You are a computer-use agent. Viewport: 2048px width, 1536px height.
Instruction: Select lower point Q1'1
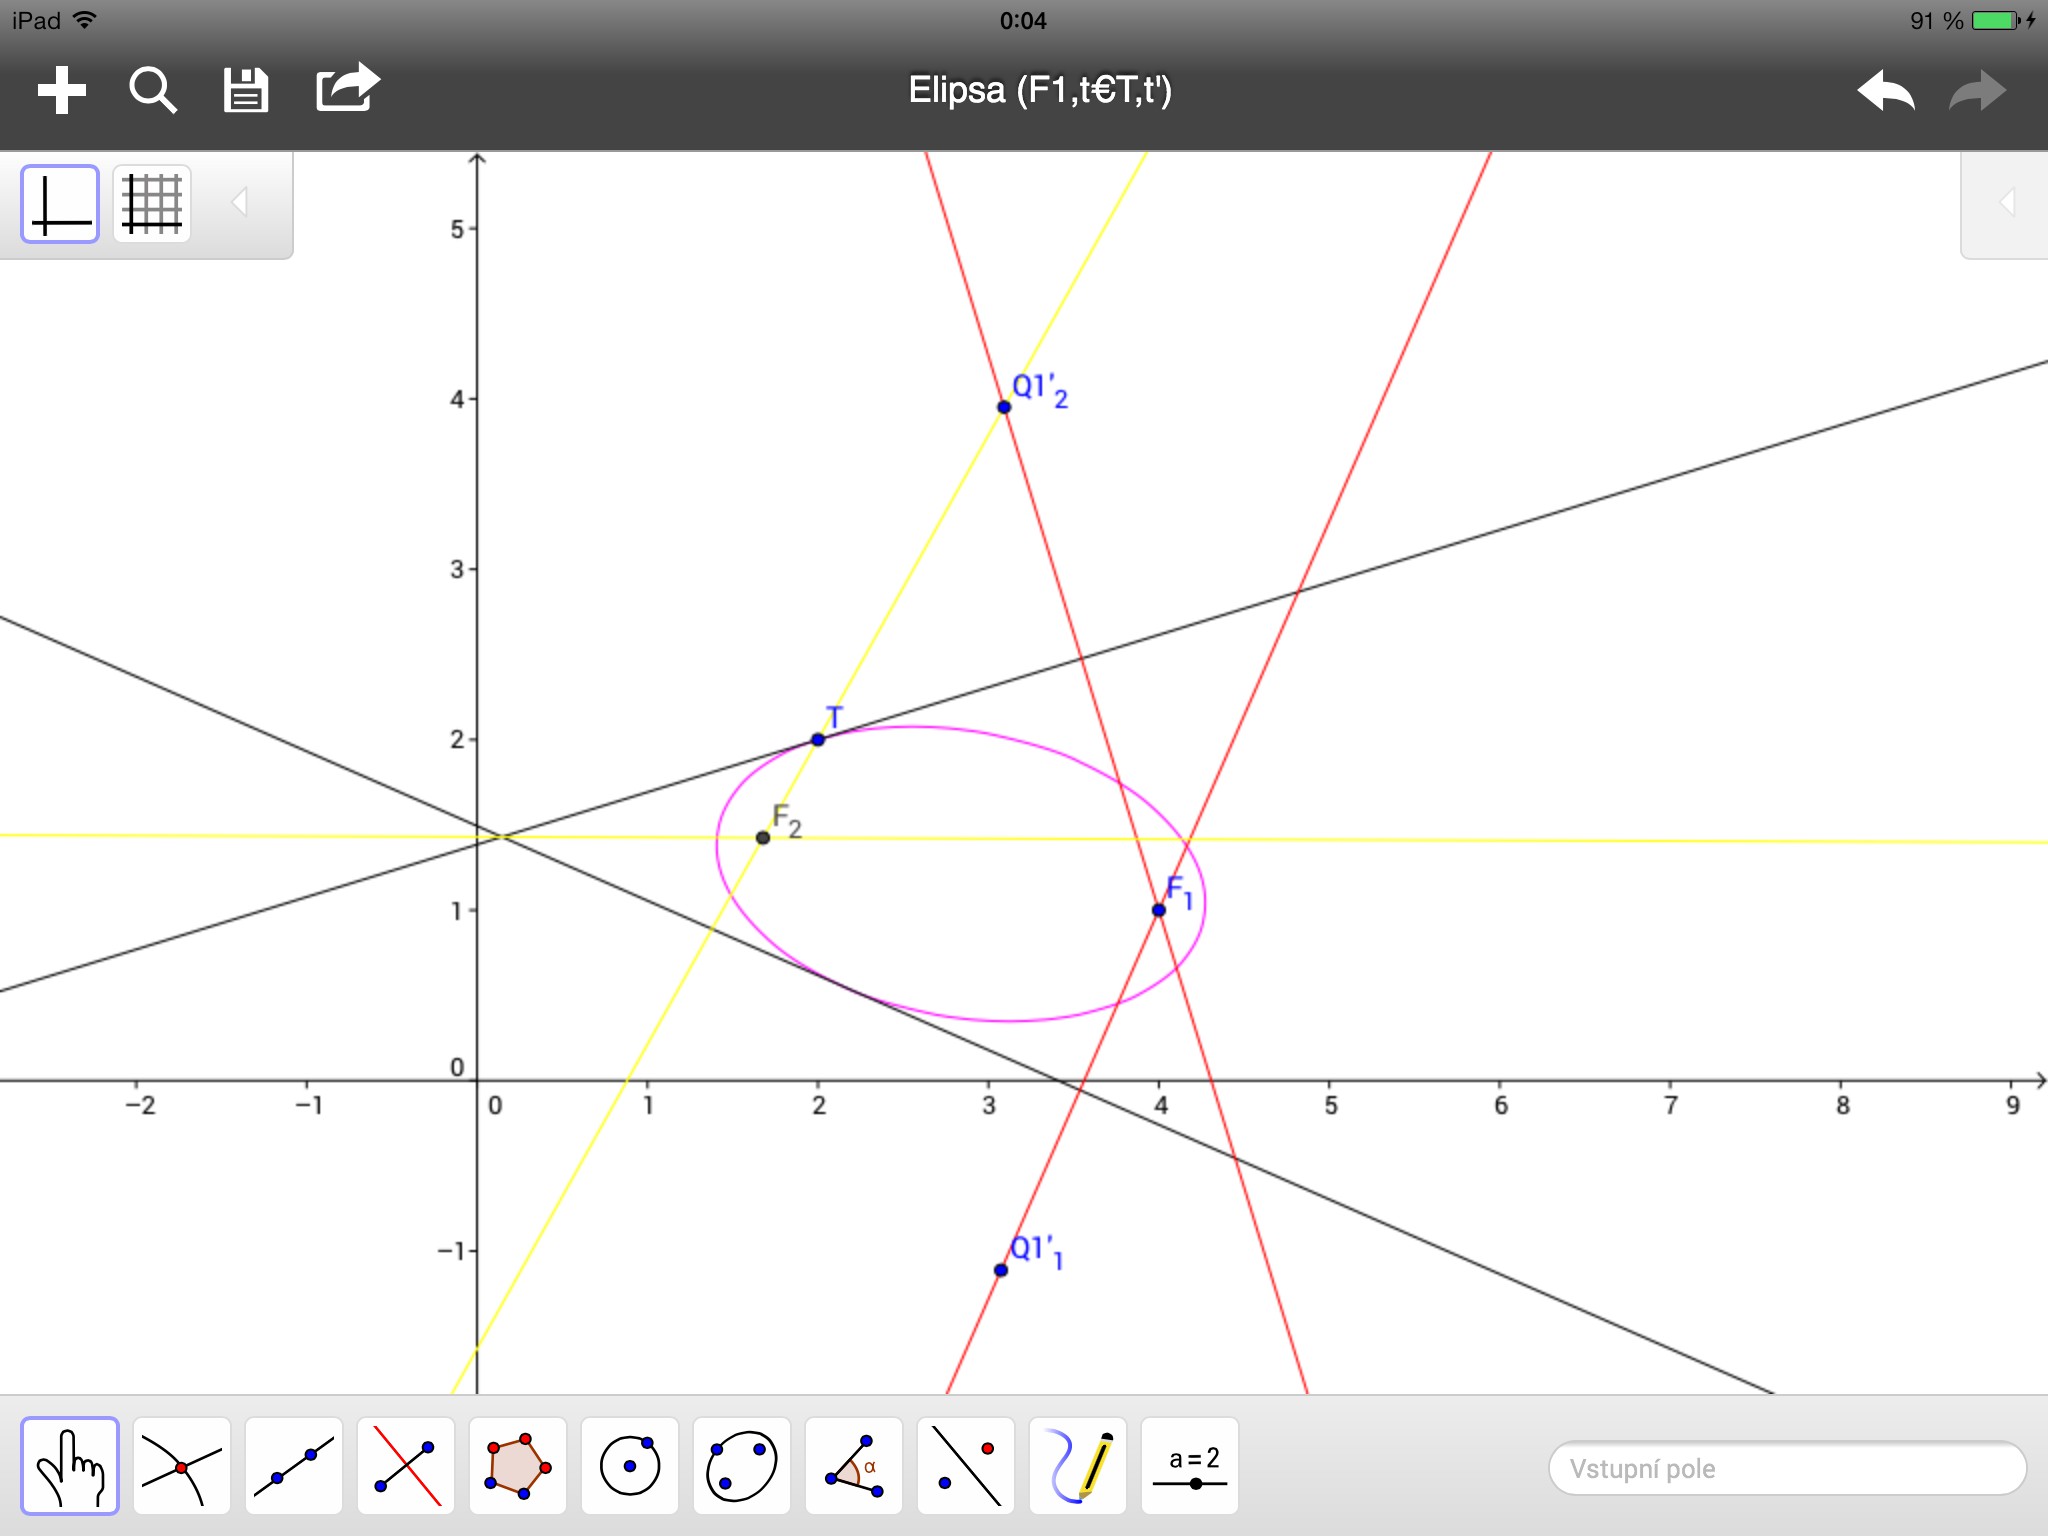[1001, 1271]
